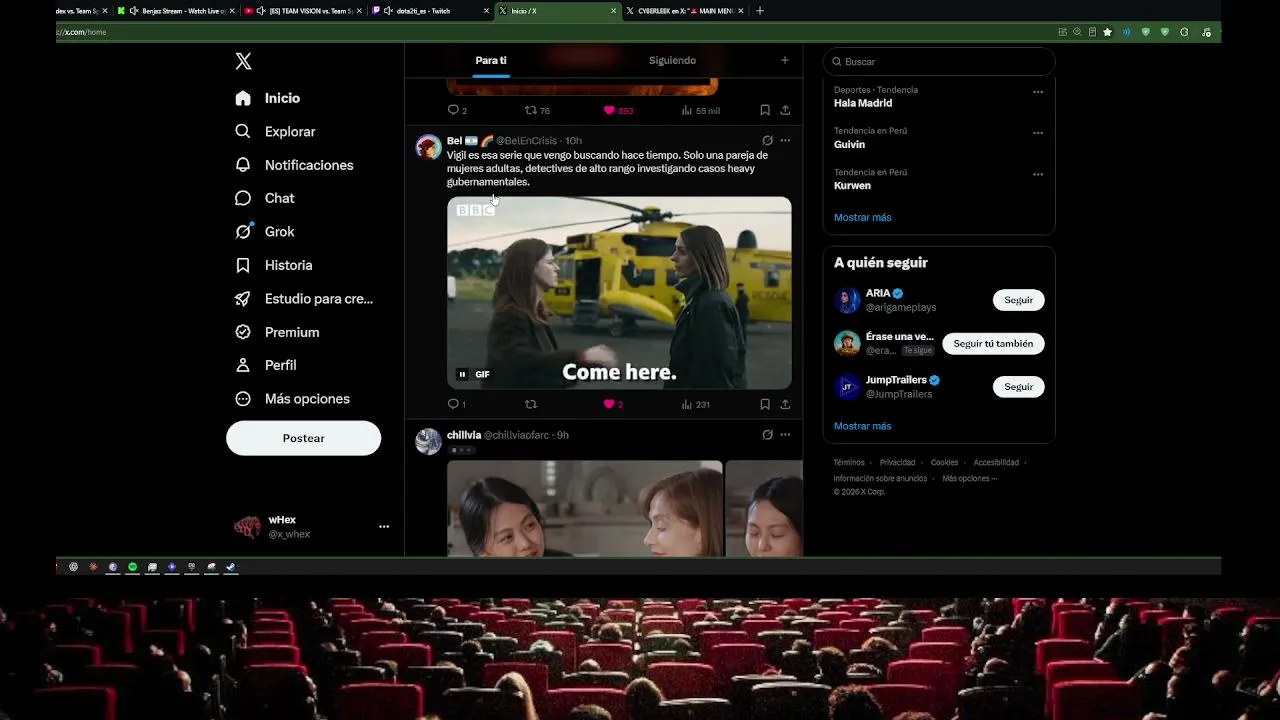
Task: Click the Postear button
Action: [304, 438]
